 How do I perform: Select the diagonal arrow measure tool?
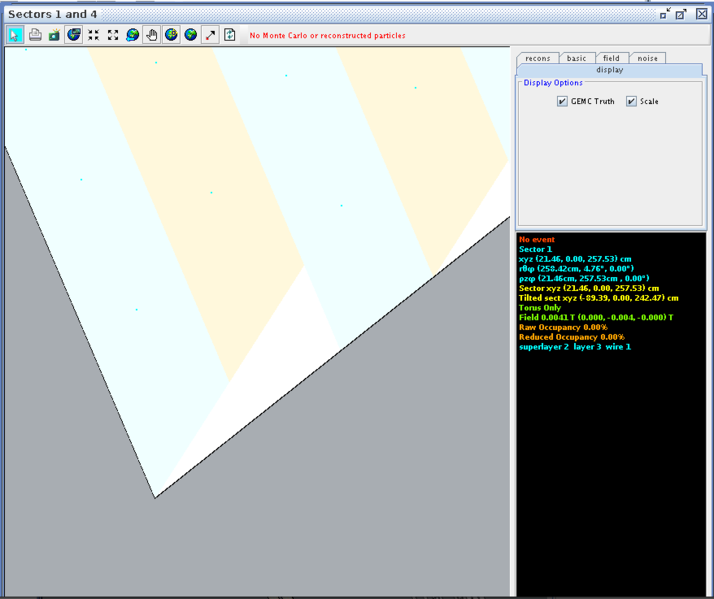[210, 35]
